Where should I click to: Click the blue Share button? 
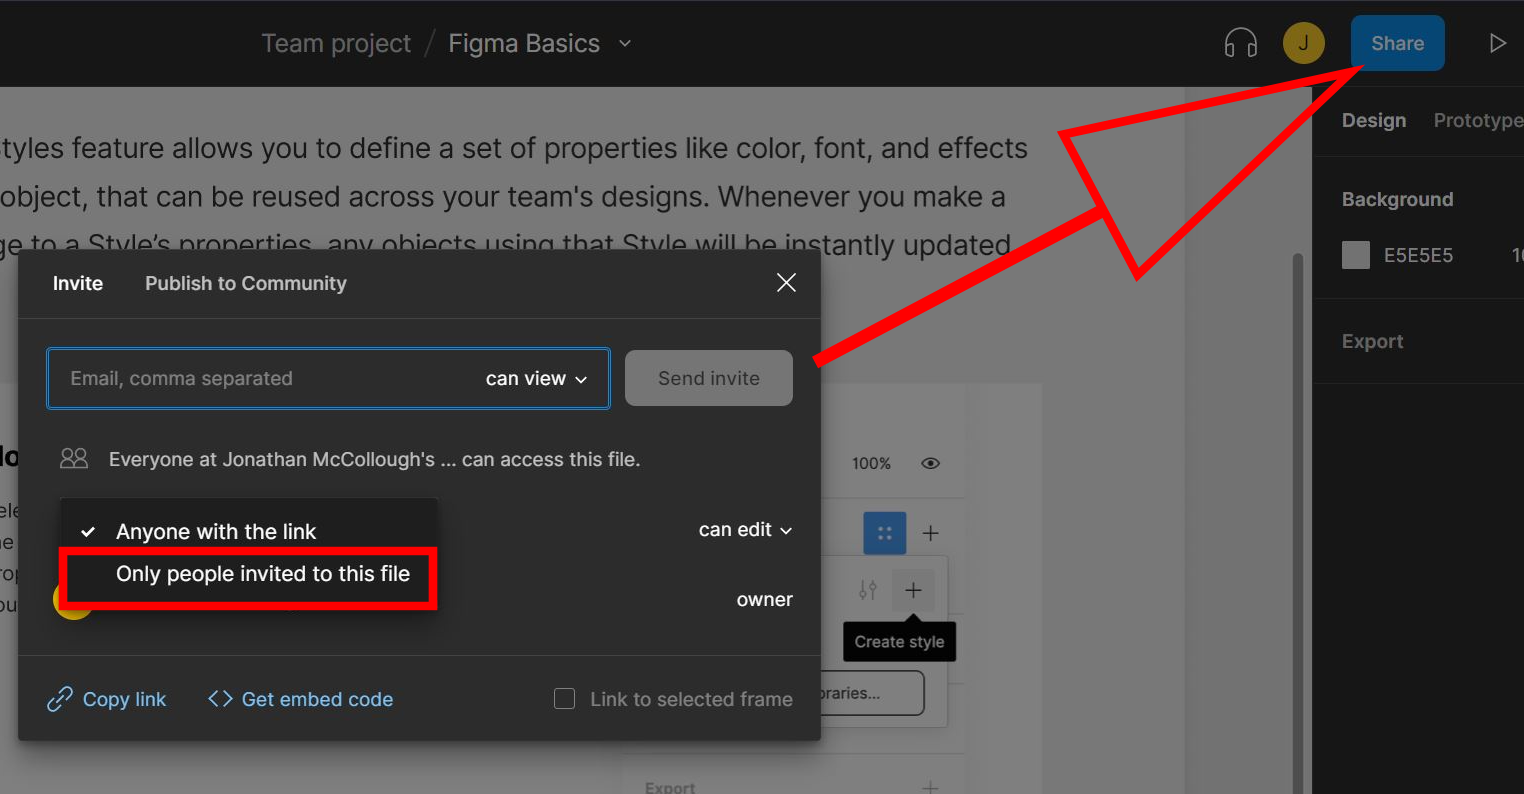[x=1398, y=43]
